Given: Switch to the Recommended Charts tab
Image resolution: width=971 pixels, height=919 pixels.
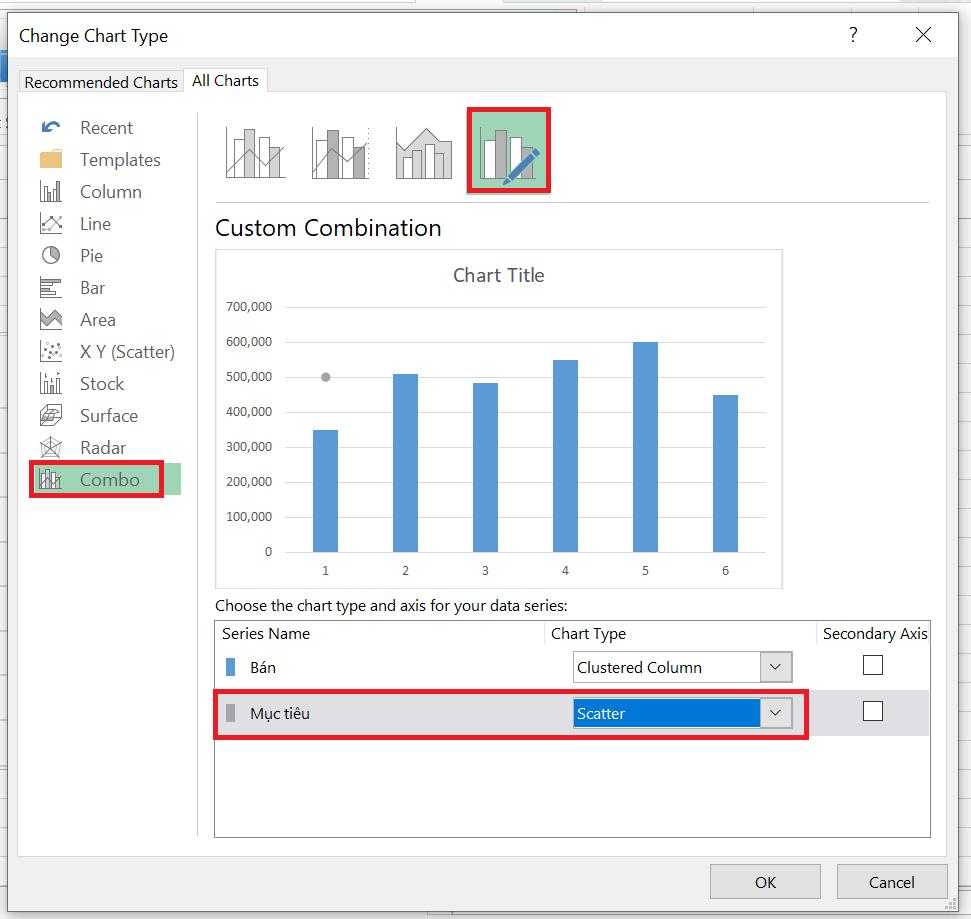Looking at the screenshot, I should click(x=101, y=82).
